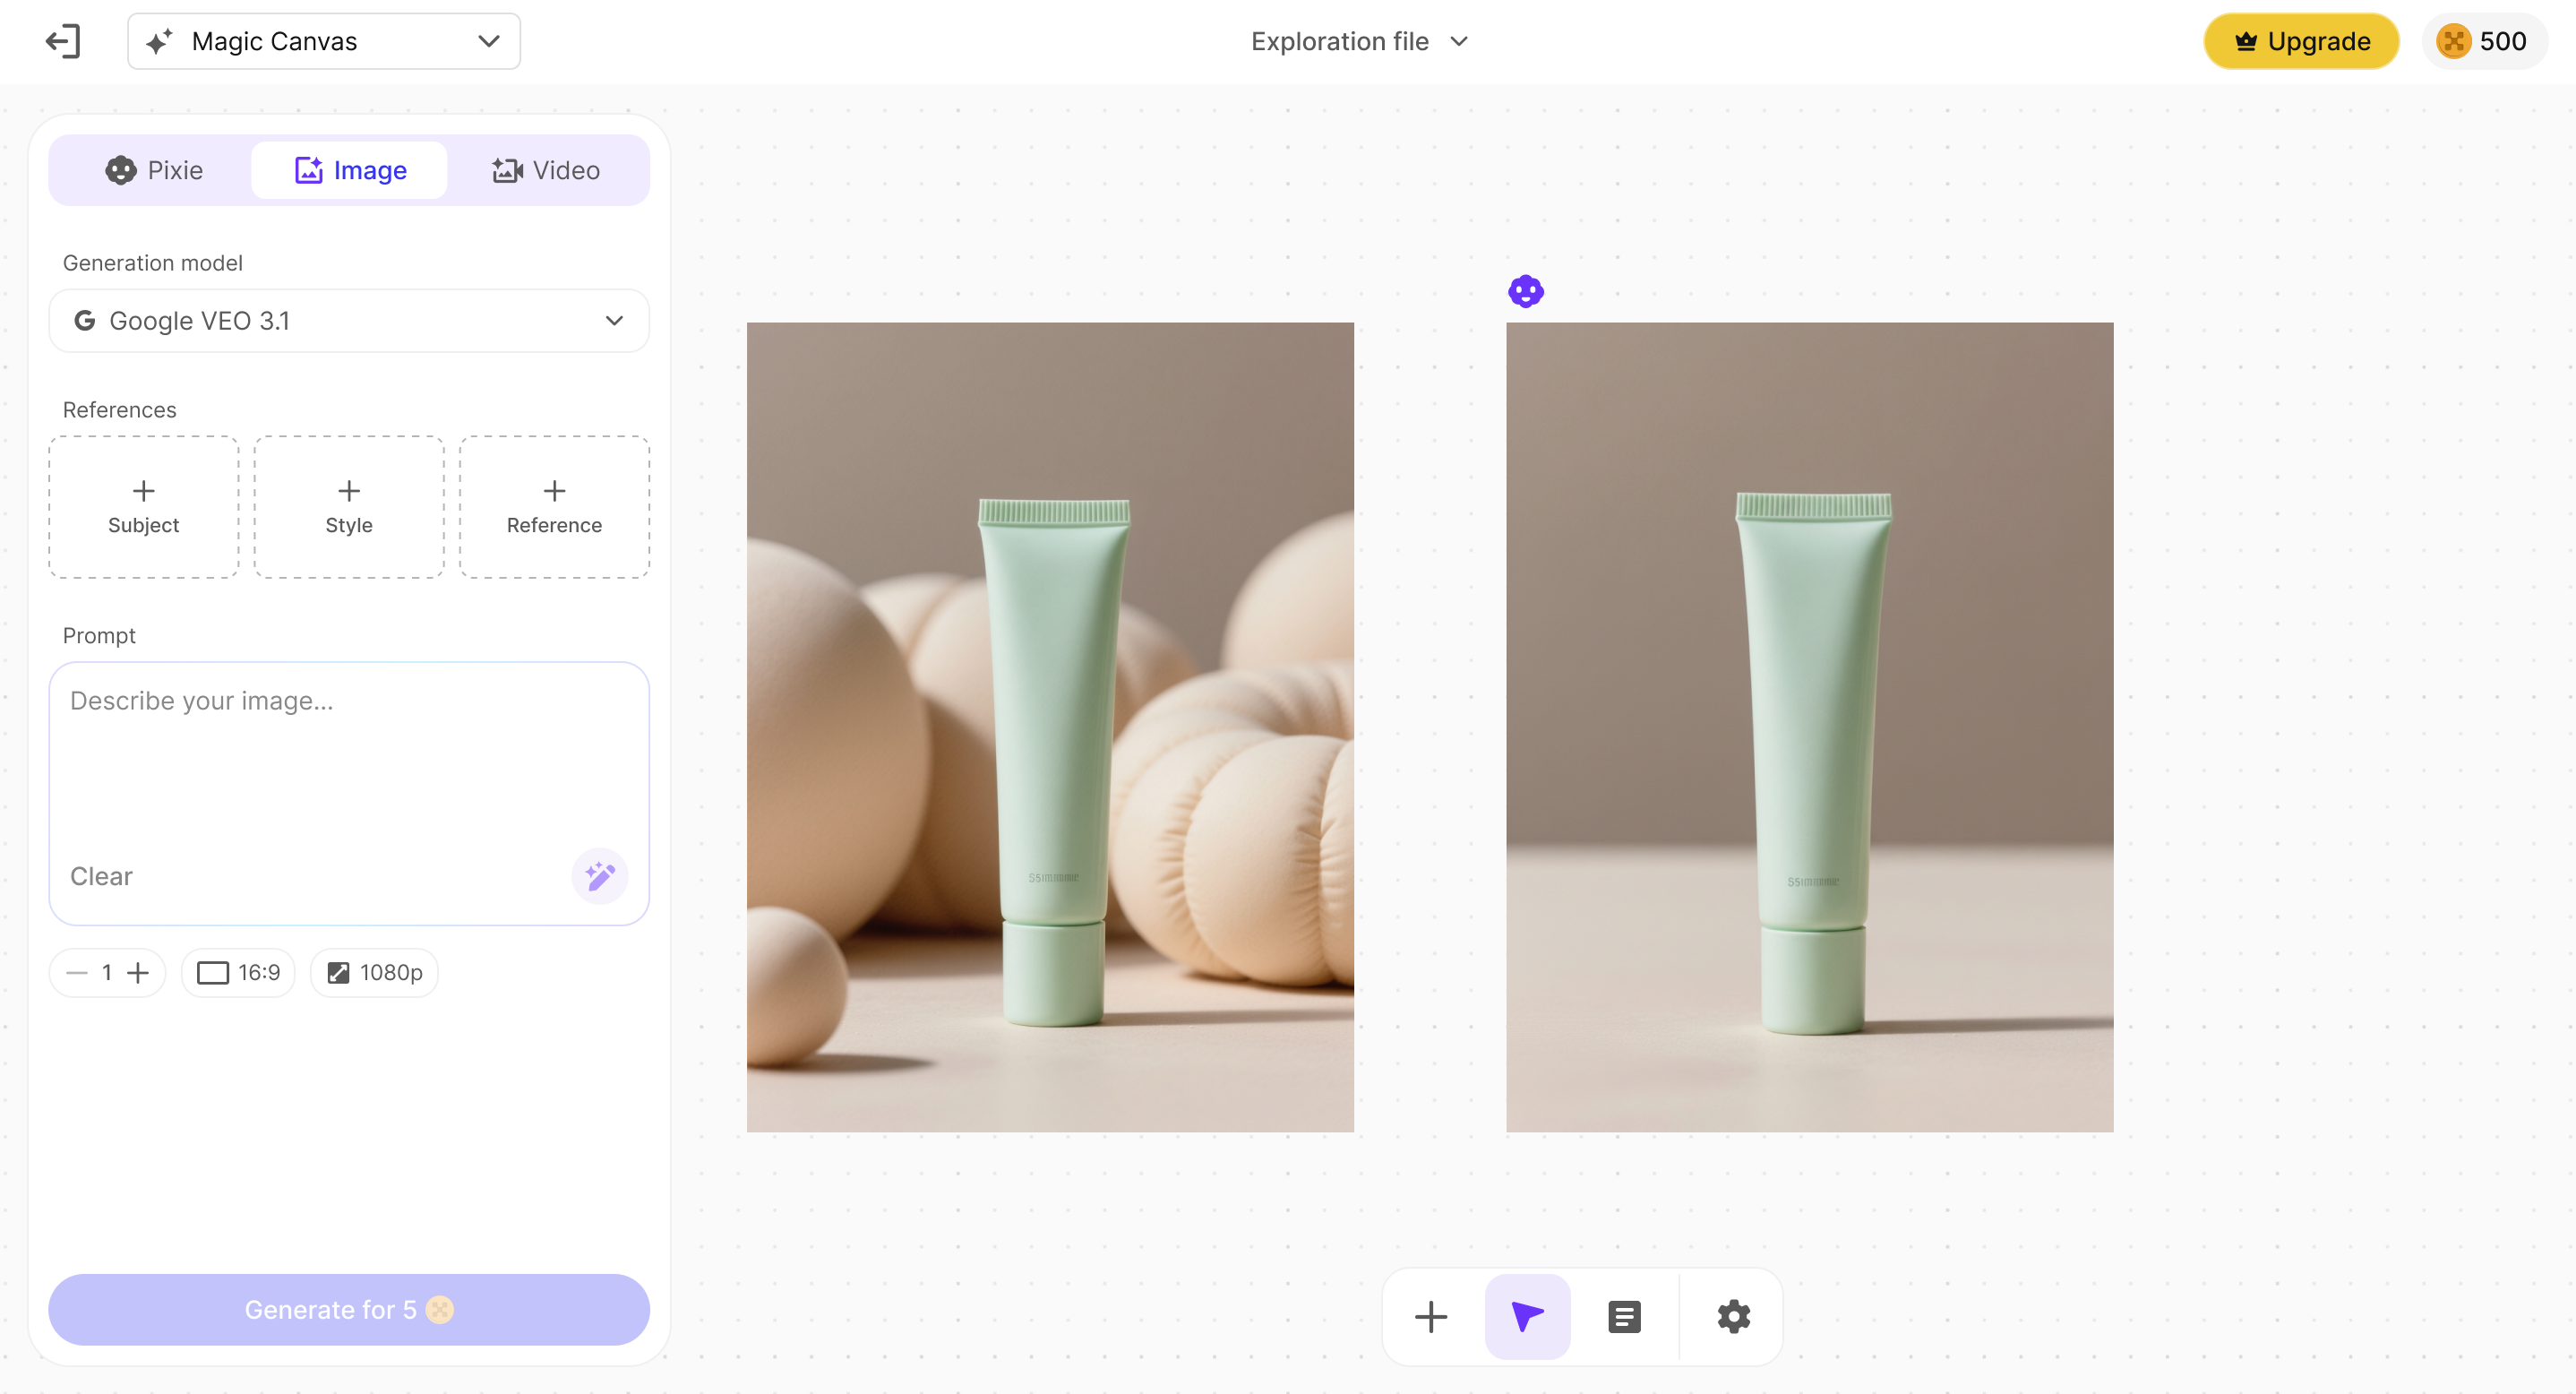
Task: Open canvas settings gear
Action: point(1734,1317)
